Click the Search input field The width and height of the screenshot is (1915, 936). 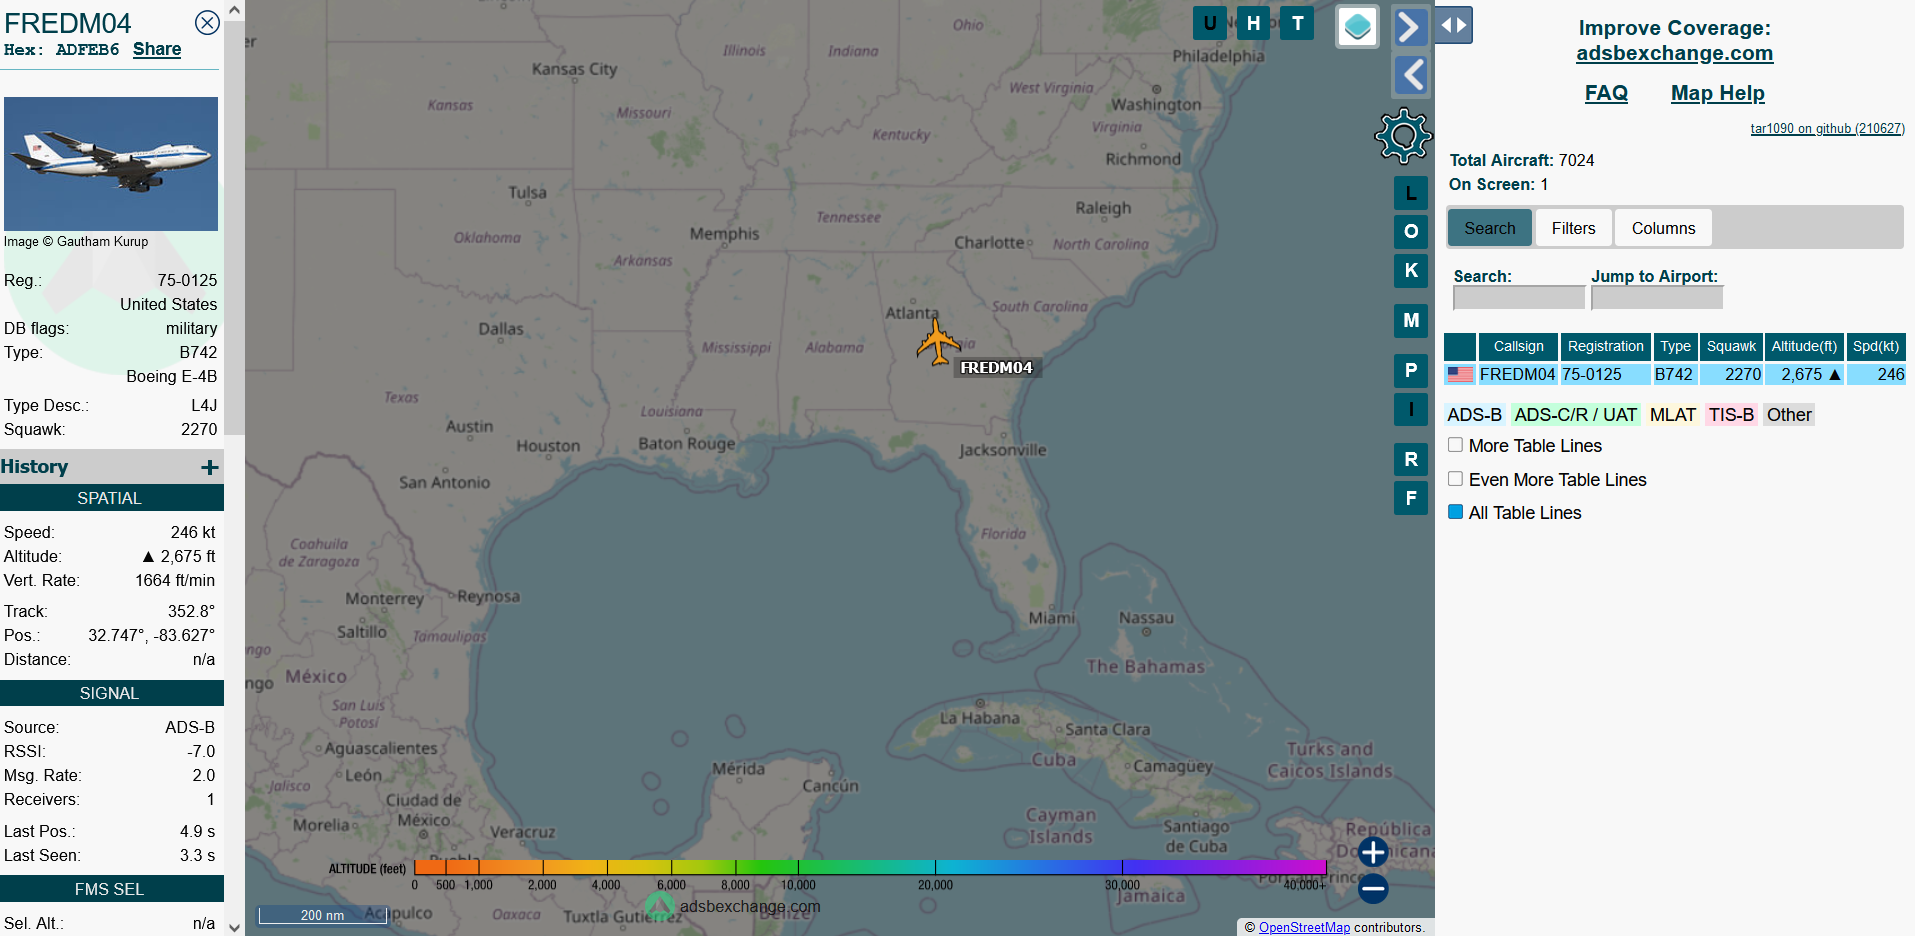click(1518, 298)
